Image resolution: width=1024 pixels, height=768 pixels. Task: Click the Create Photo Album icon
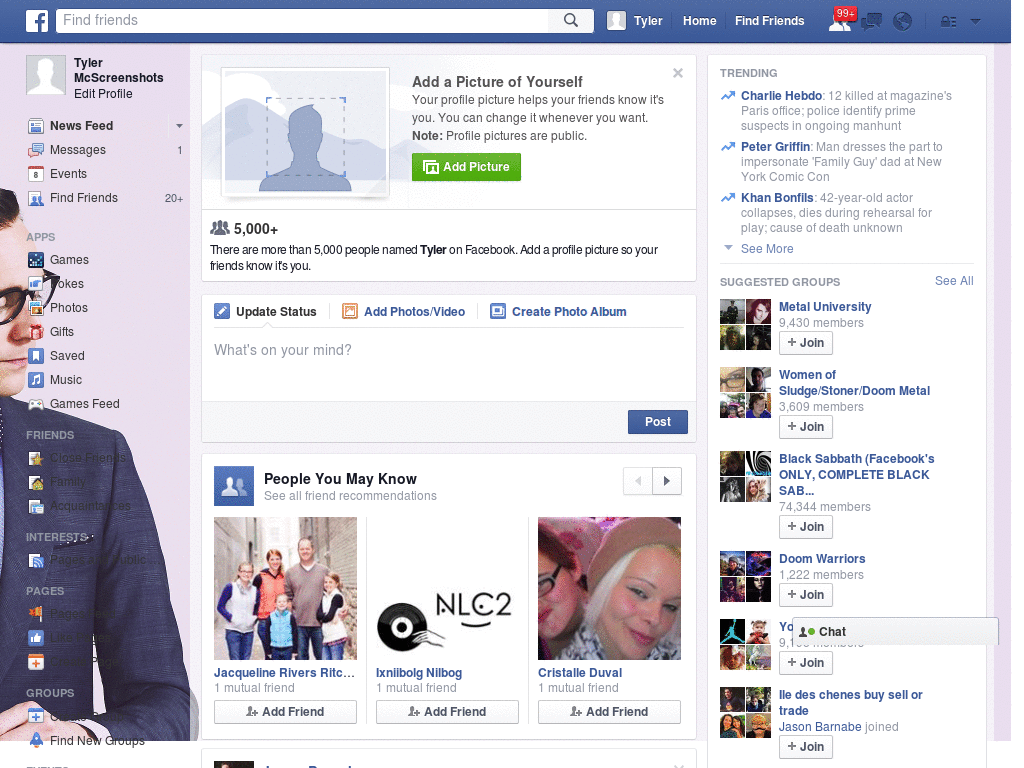pyautogui.click(x=498, y=312)
